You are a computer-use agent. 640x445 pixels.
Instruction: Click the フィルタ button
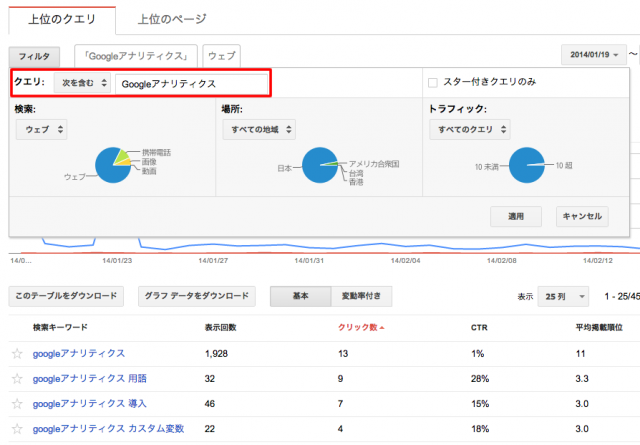[x=34, y=56]
